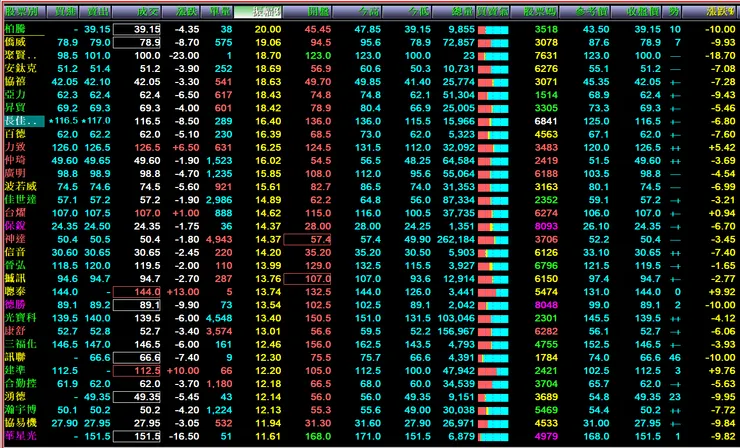The image size is (740, 448).
Task: Select the 訊聯 stock name
Action: [x=15, y=357]
